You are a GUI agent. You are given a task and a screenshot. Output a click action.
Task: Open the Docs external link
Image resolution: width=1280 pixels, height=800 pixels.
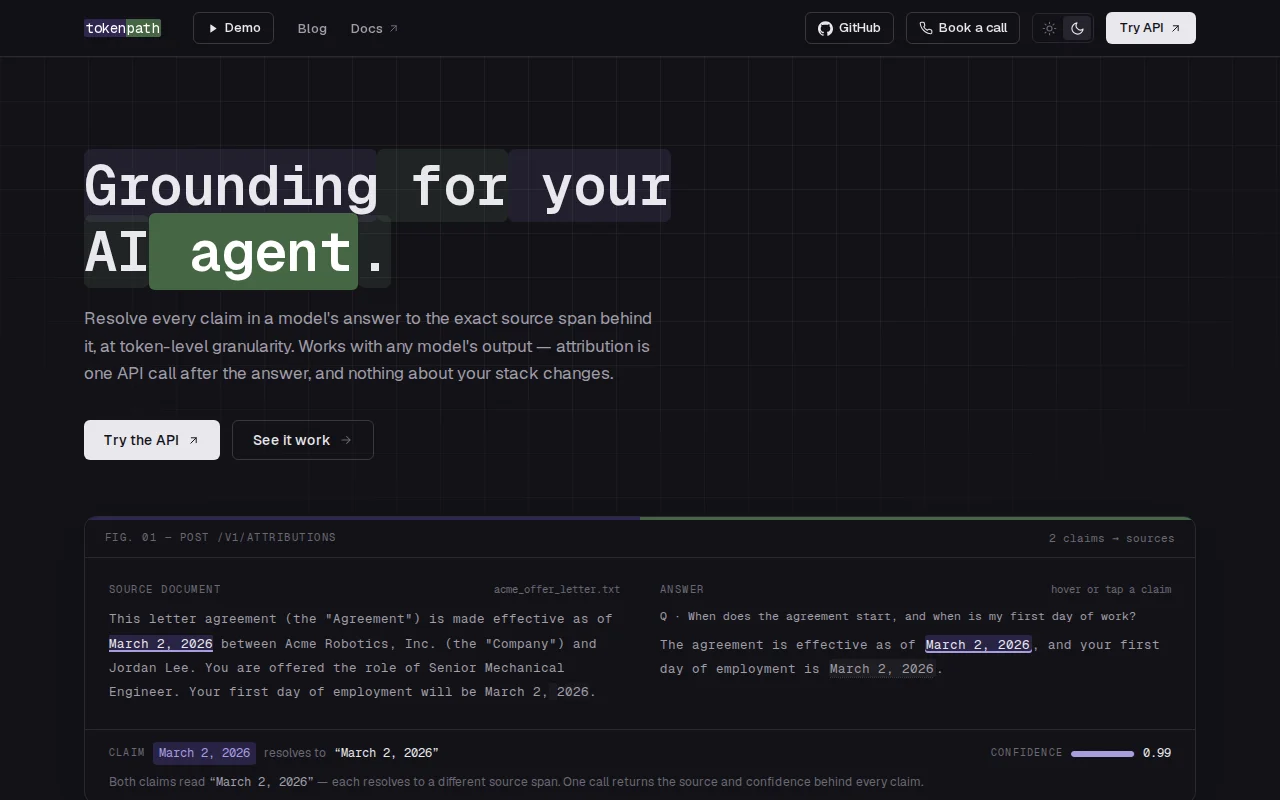click(x=374, y=28)
